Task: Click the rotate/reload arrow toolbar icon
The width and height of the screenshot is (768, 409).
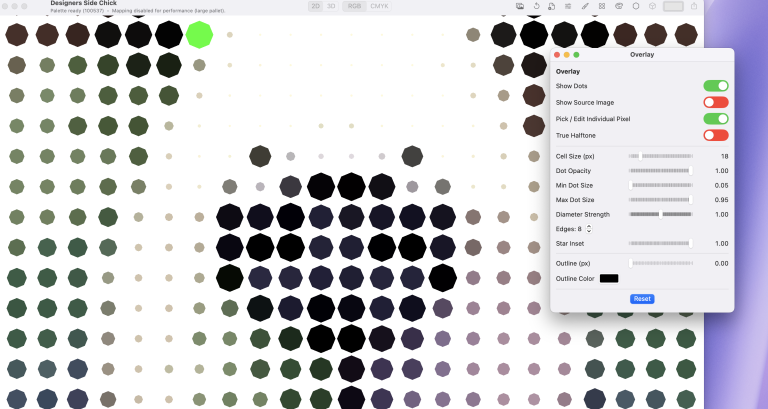Action: pyautogui.click(x=536, y=6)
